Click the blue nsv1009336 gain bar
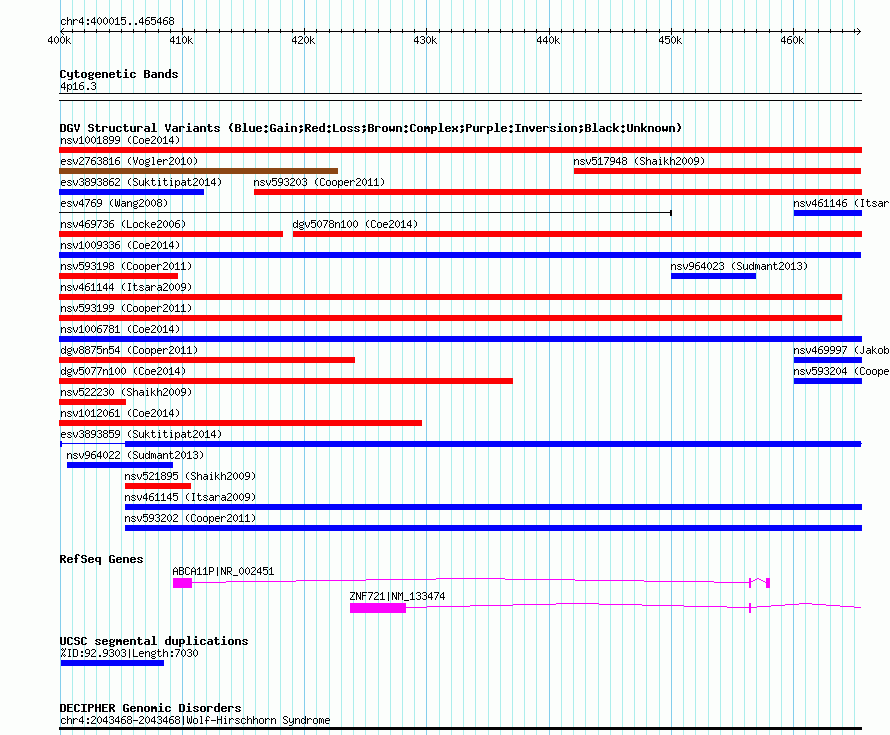The height and width of the screenshot is (735, 890). tap(460, 255)
